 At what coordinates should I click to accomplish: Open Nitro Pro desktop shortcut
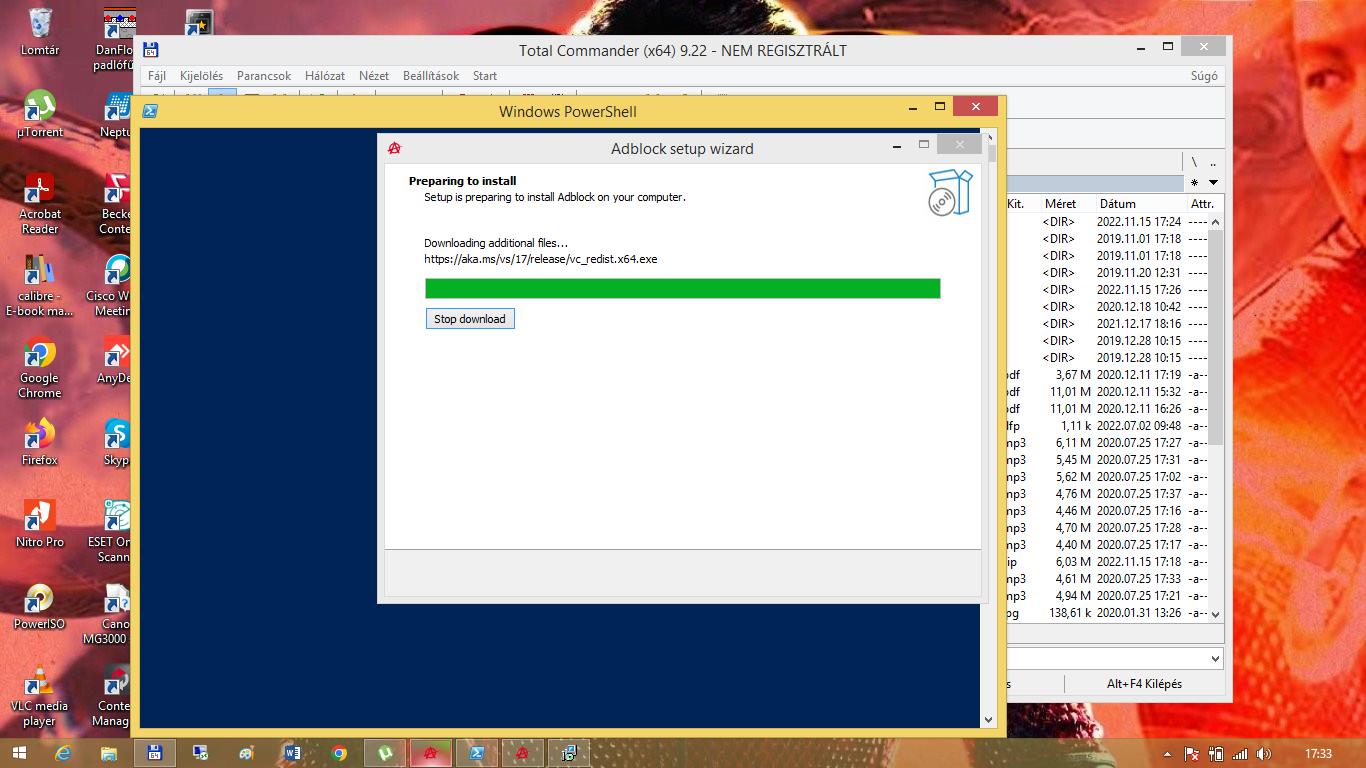click(x=40, y=522)
